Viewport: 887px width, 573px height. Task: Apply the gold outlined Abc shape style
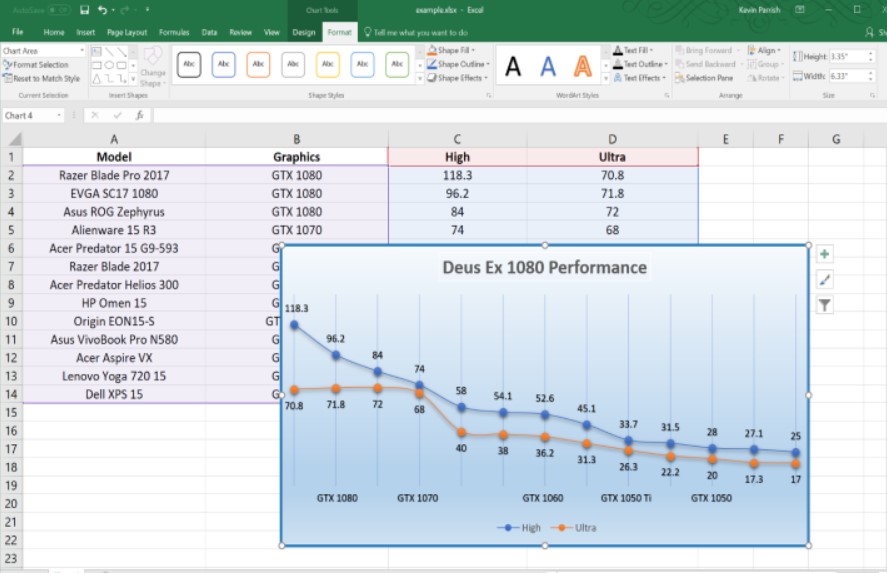coord(328,64)
